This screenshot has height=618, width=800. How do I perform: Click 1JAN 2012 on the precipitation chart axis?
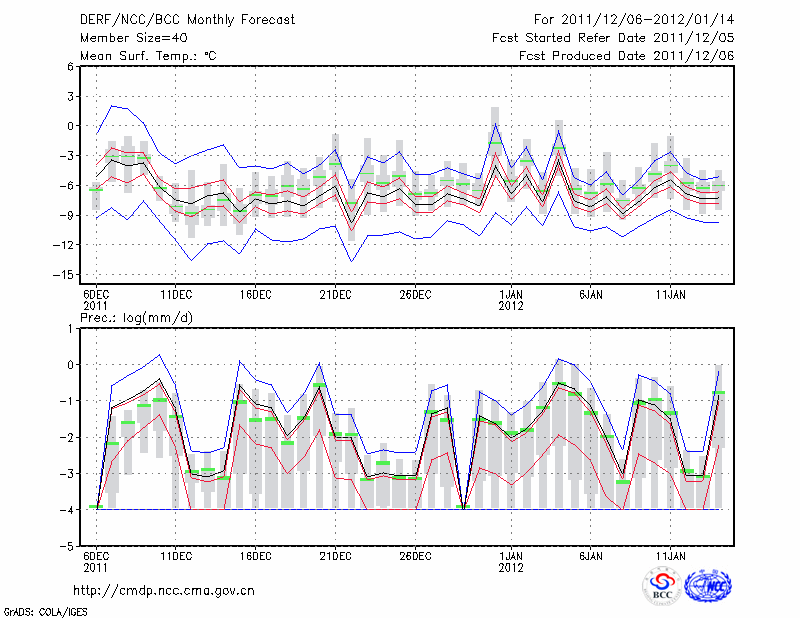click(x=511, y=560)
